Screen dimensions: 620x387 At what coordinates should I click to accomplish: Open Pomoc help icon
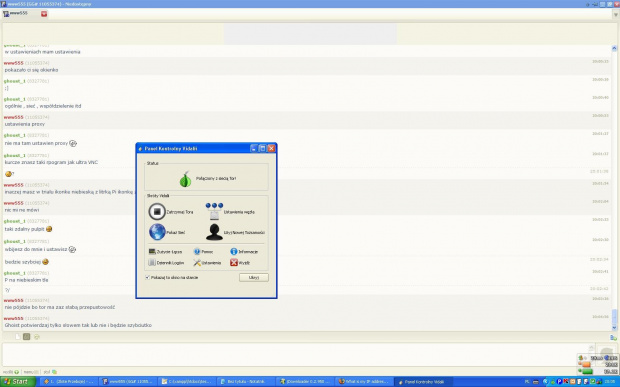coord(197,251)
